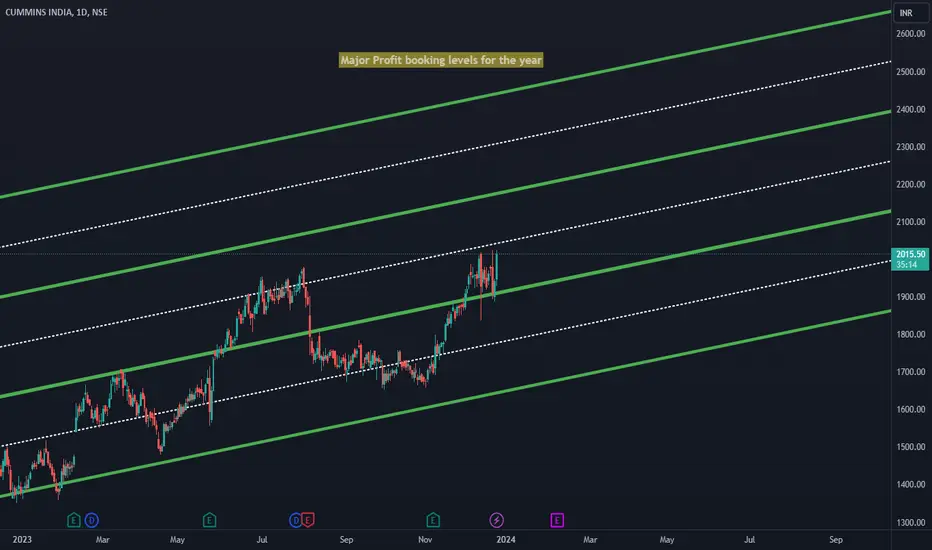Click the 2600.00 price axis label

911,34
